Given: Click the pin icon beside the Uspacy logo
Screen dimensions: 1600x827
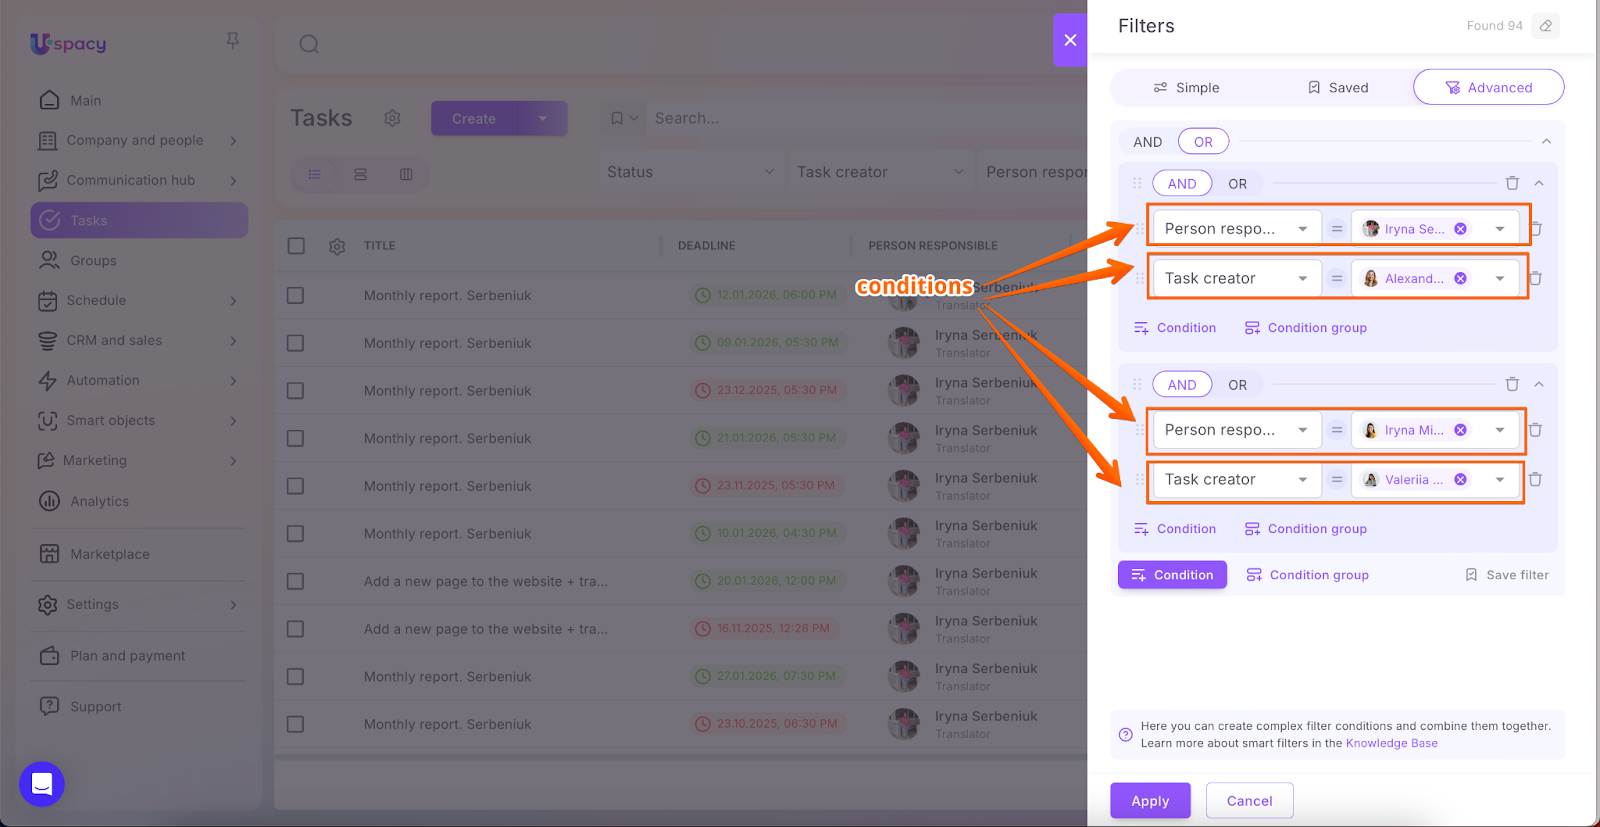Looking at the screenshot, I should click(232, 41).
